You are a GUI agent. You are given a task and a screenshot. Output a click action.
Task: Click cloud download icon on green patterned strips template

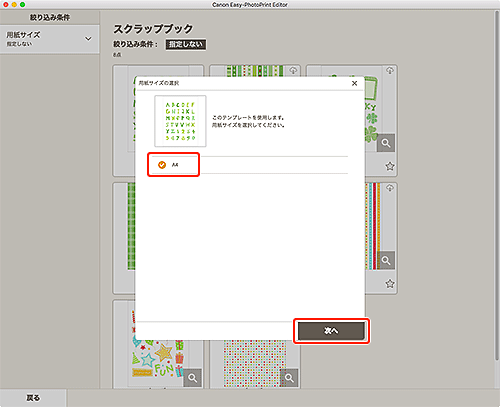click(x=293, y=70)
